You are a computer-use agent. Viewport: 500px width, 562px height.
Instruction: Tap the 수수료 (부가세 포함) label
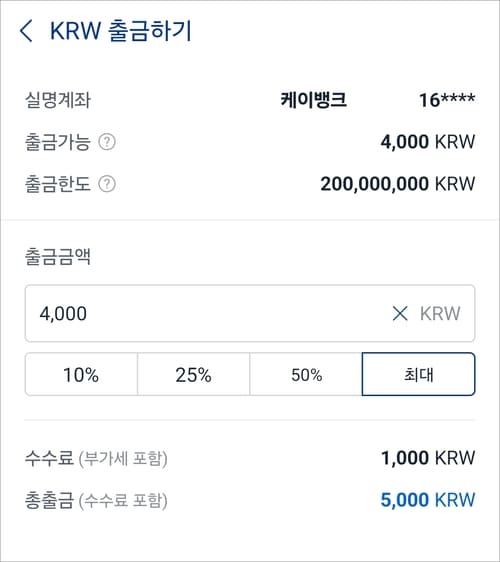pos(96,458)
